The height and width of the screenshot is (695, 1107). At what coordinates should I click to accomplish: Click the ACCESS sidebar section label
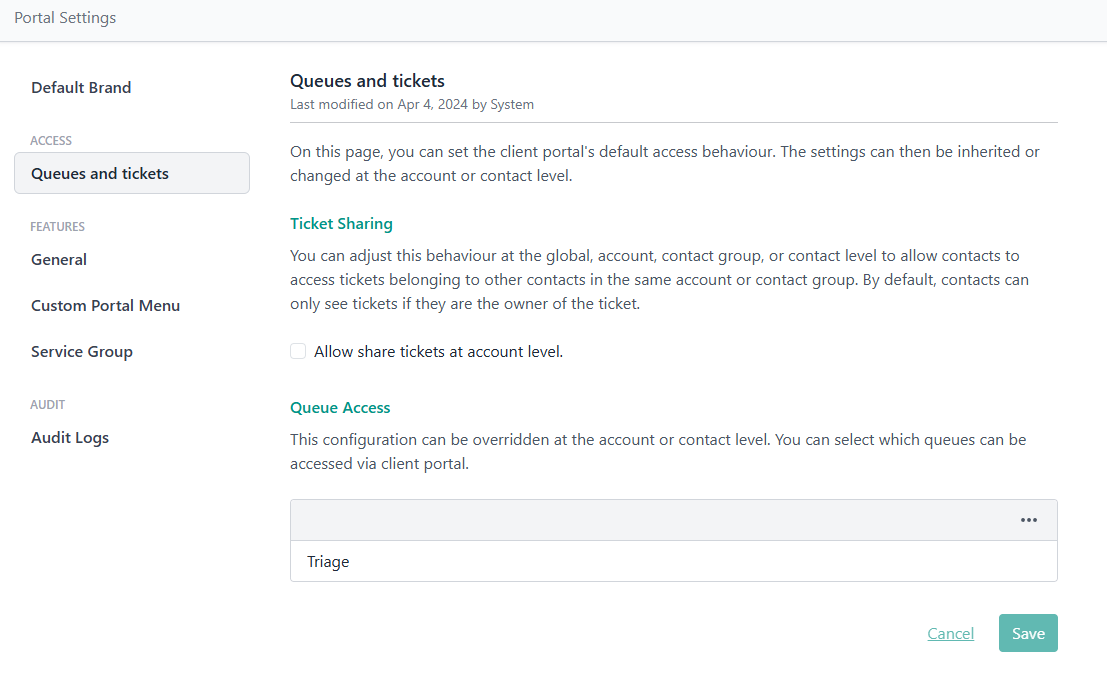pyautogui.click(x=51, y=141)
